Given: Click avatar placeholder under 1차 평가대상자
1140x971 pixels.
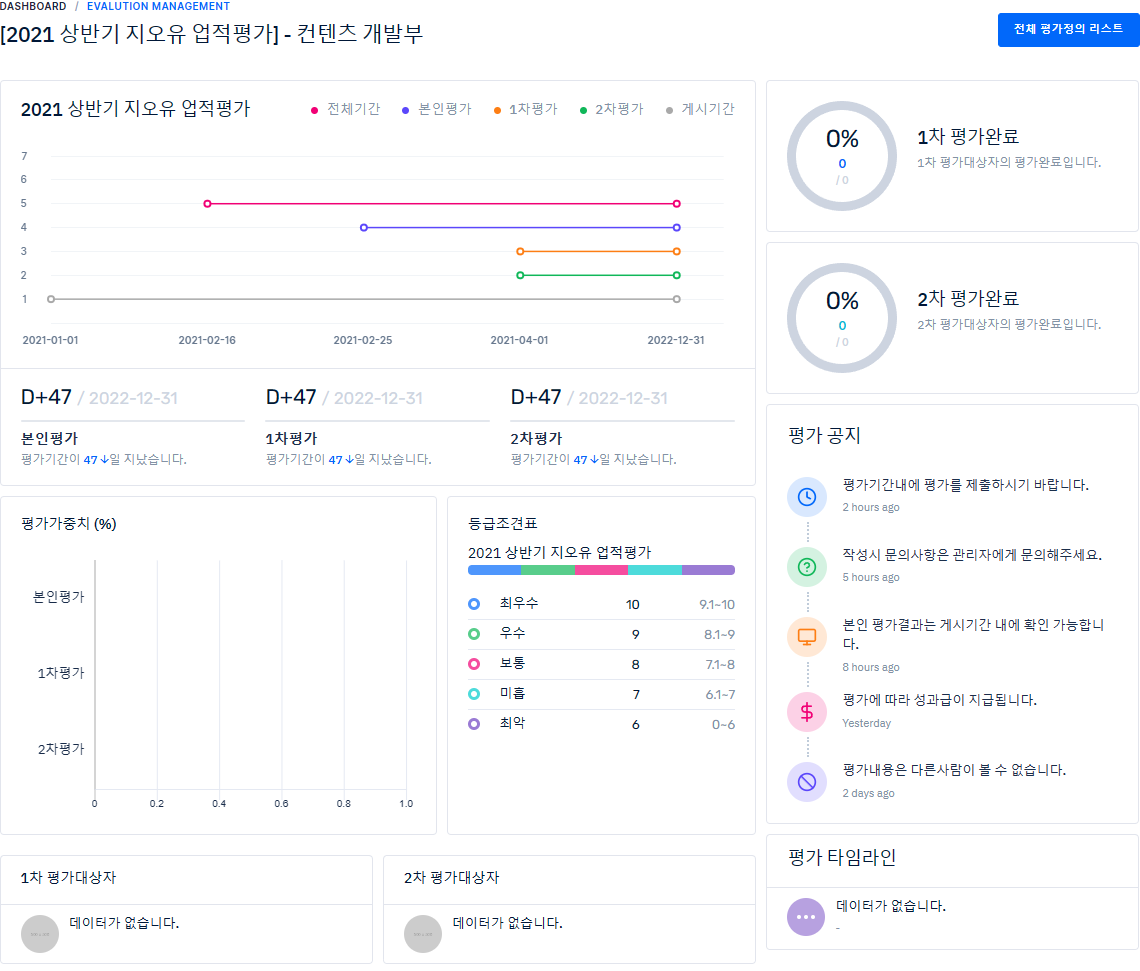Looking at the screenshot, I should (x=41, y=934).
